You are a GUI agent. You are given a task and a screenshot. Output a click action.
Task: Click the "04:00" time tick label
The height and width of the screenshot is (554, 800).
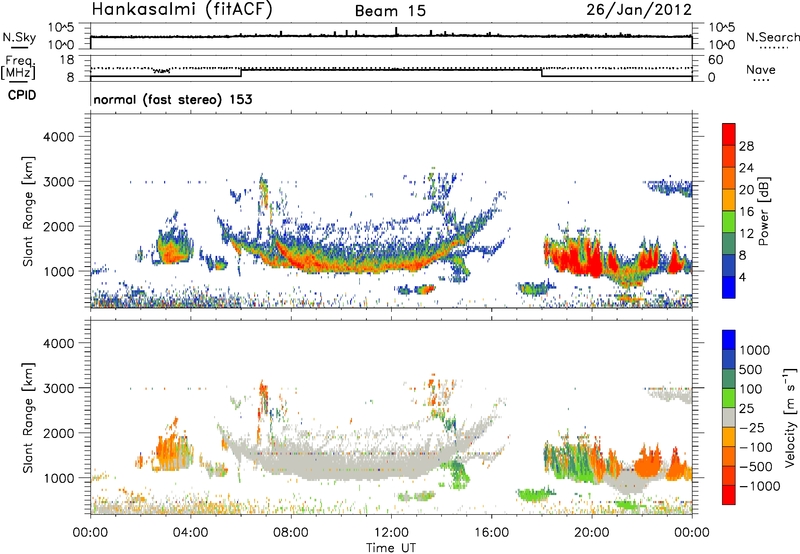point(190,533)
